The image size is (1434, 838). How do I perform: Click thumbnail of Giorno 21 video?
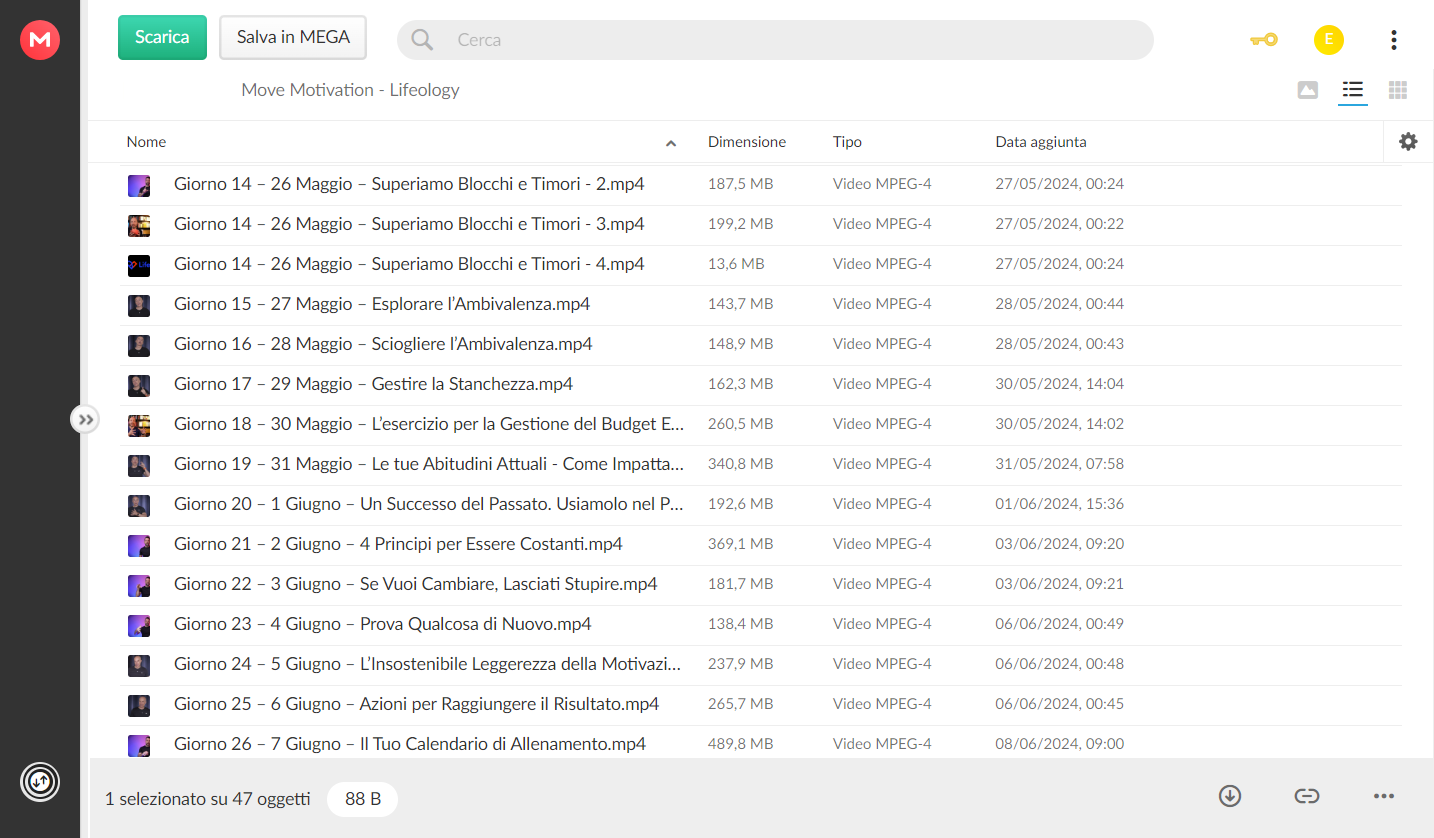(x=139, y=545)
